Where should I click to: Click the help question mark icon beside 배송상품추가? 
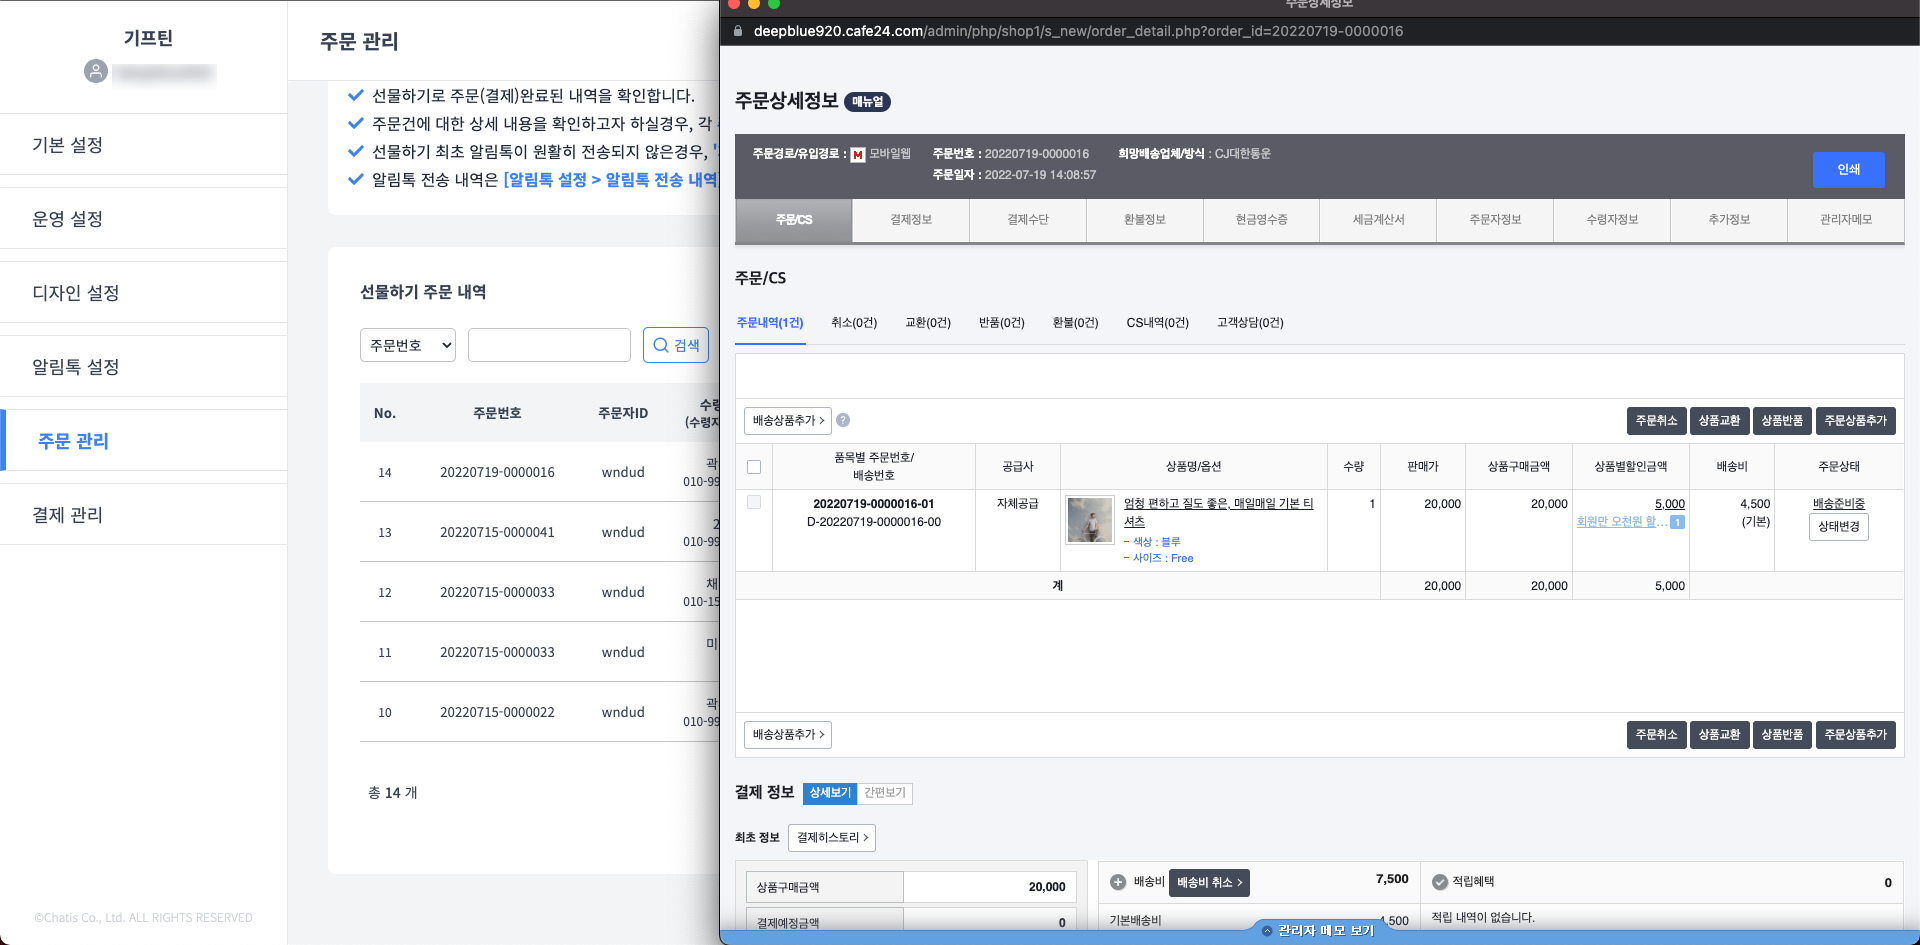pos(843,421)
